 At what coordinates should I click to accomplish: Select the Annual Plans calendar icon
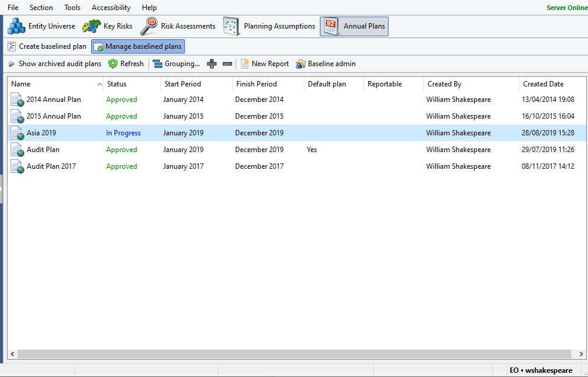[x=331, y=27]
